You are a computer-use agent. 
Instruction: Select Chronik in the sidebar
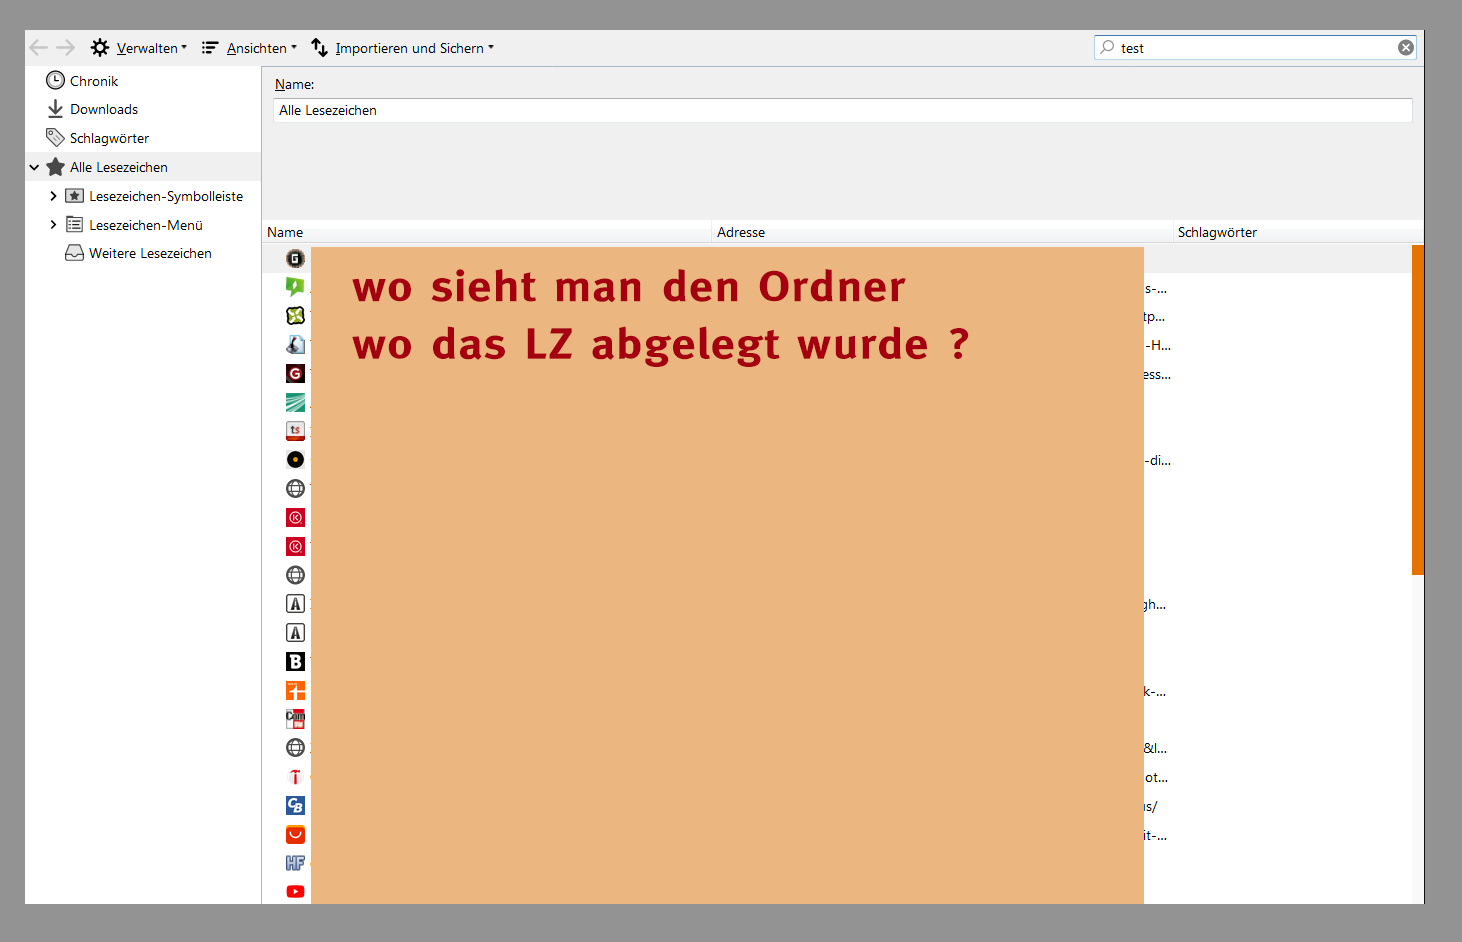(x=94, y=81)
